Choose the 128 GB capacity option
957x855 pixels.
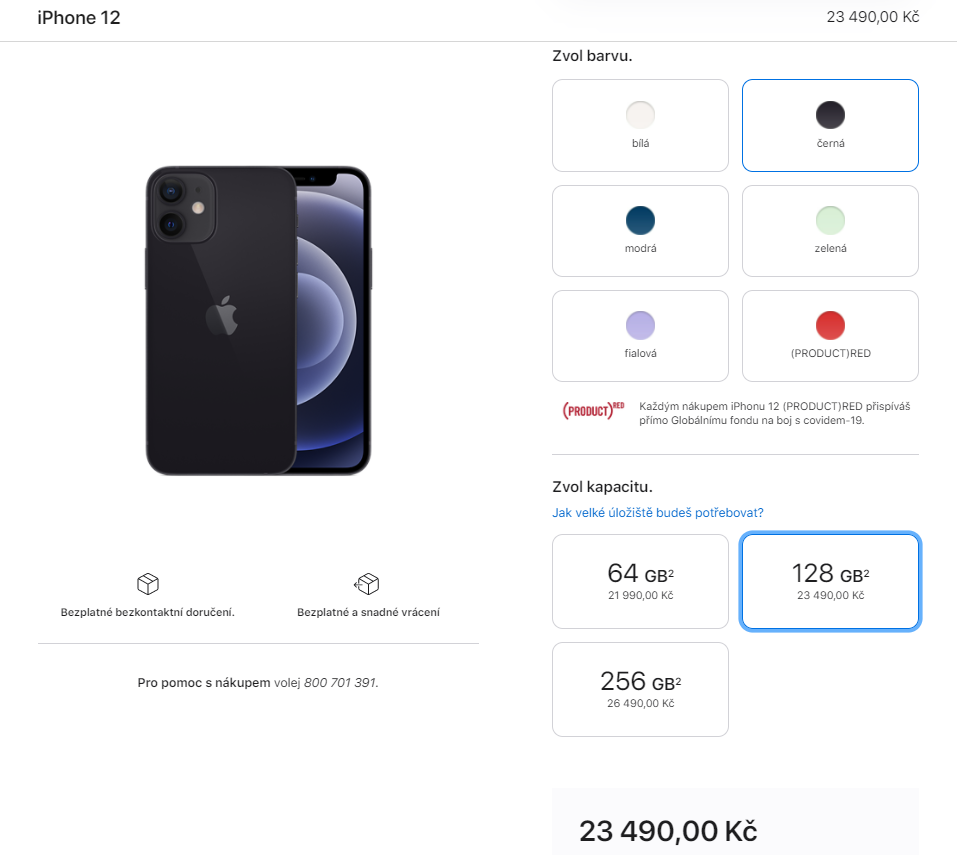[830, 582]
